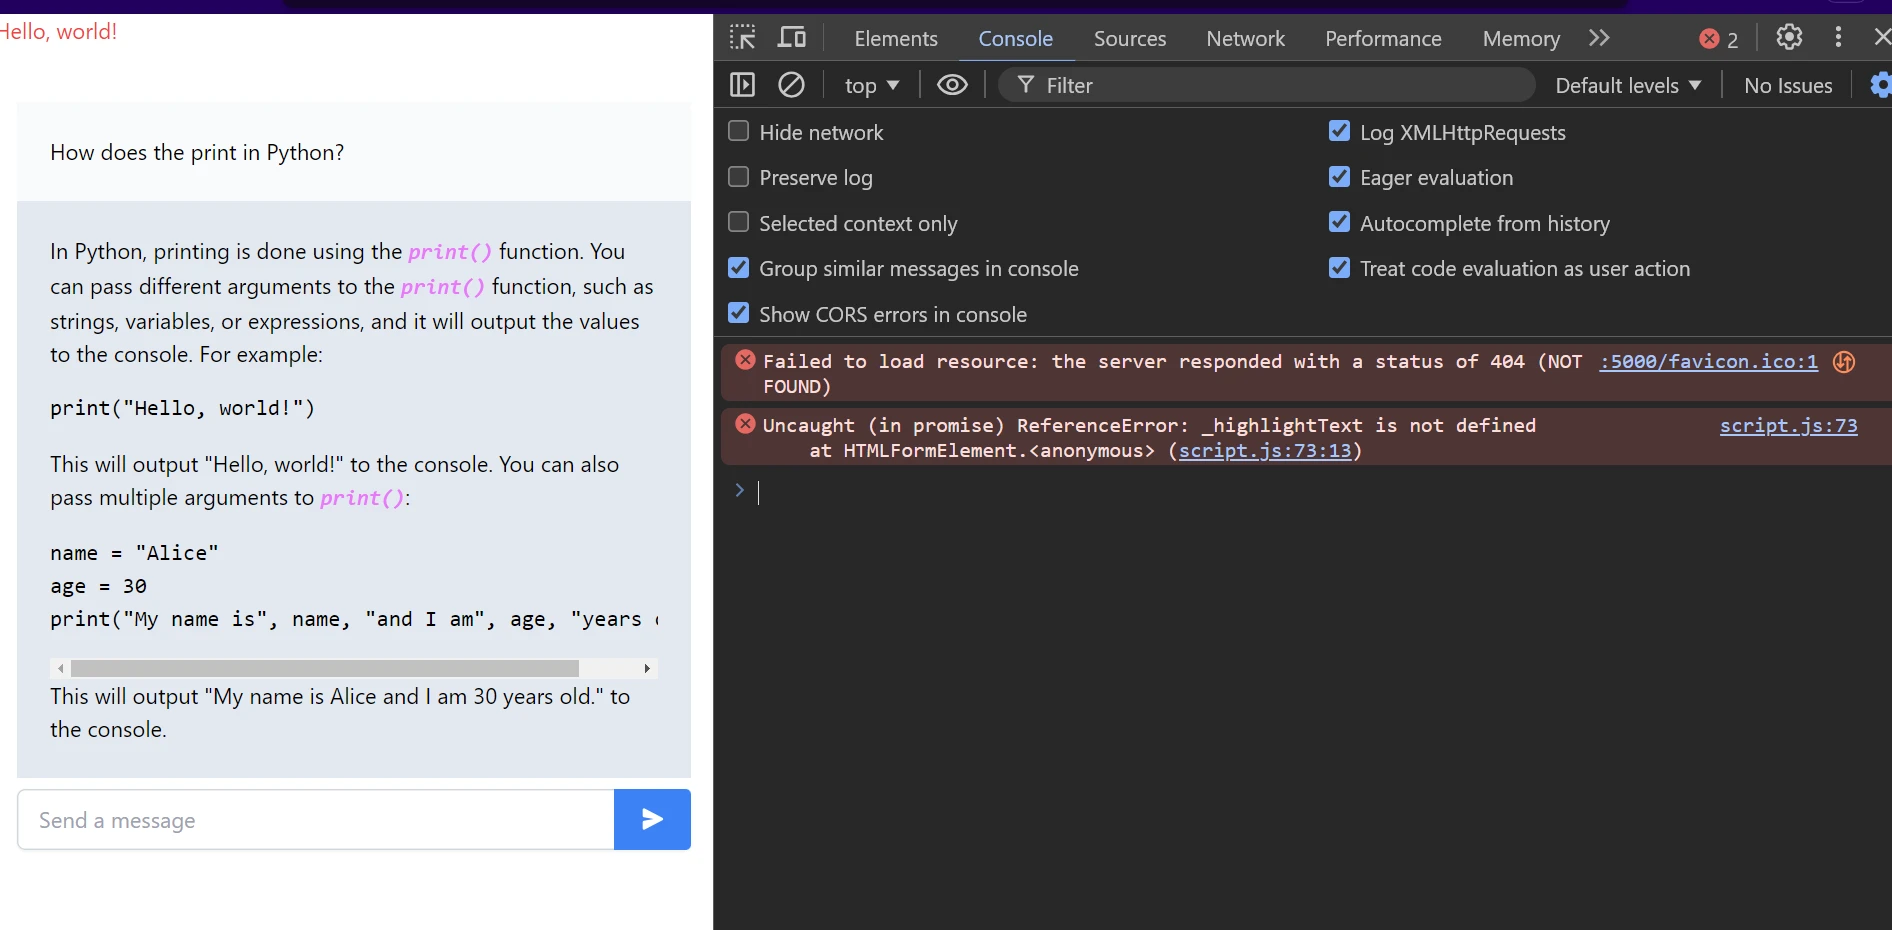Follow the script.js:73 source link
The image size is (1892, 930).
[x=1788, y=426]
